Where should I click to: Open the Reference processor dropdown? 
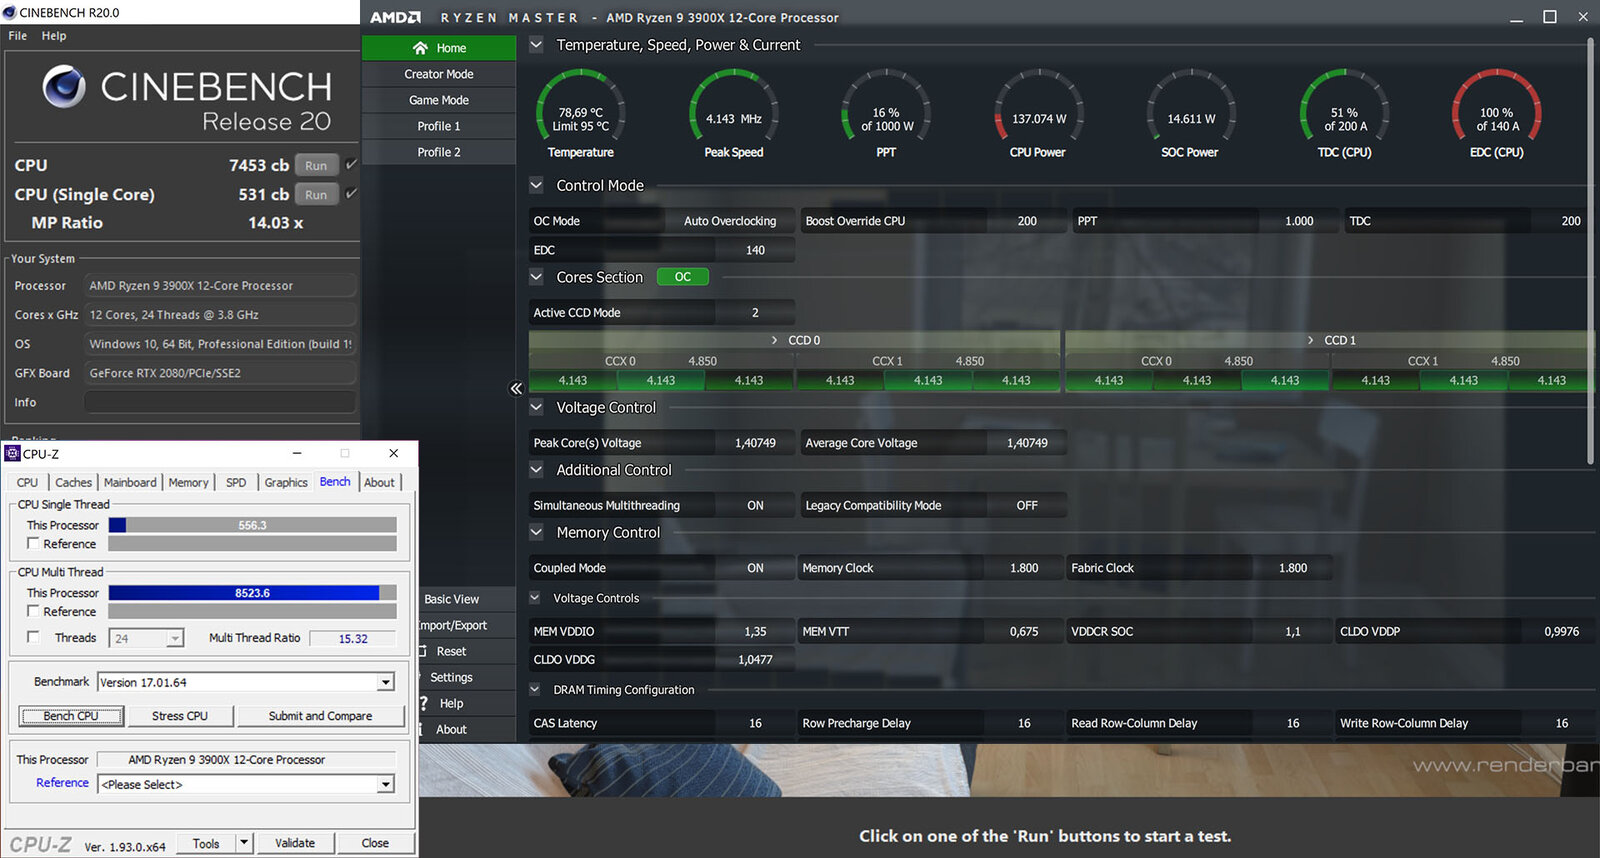point(385,785)
